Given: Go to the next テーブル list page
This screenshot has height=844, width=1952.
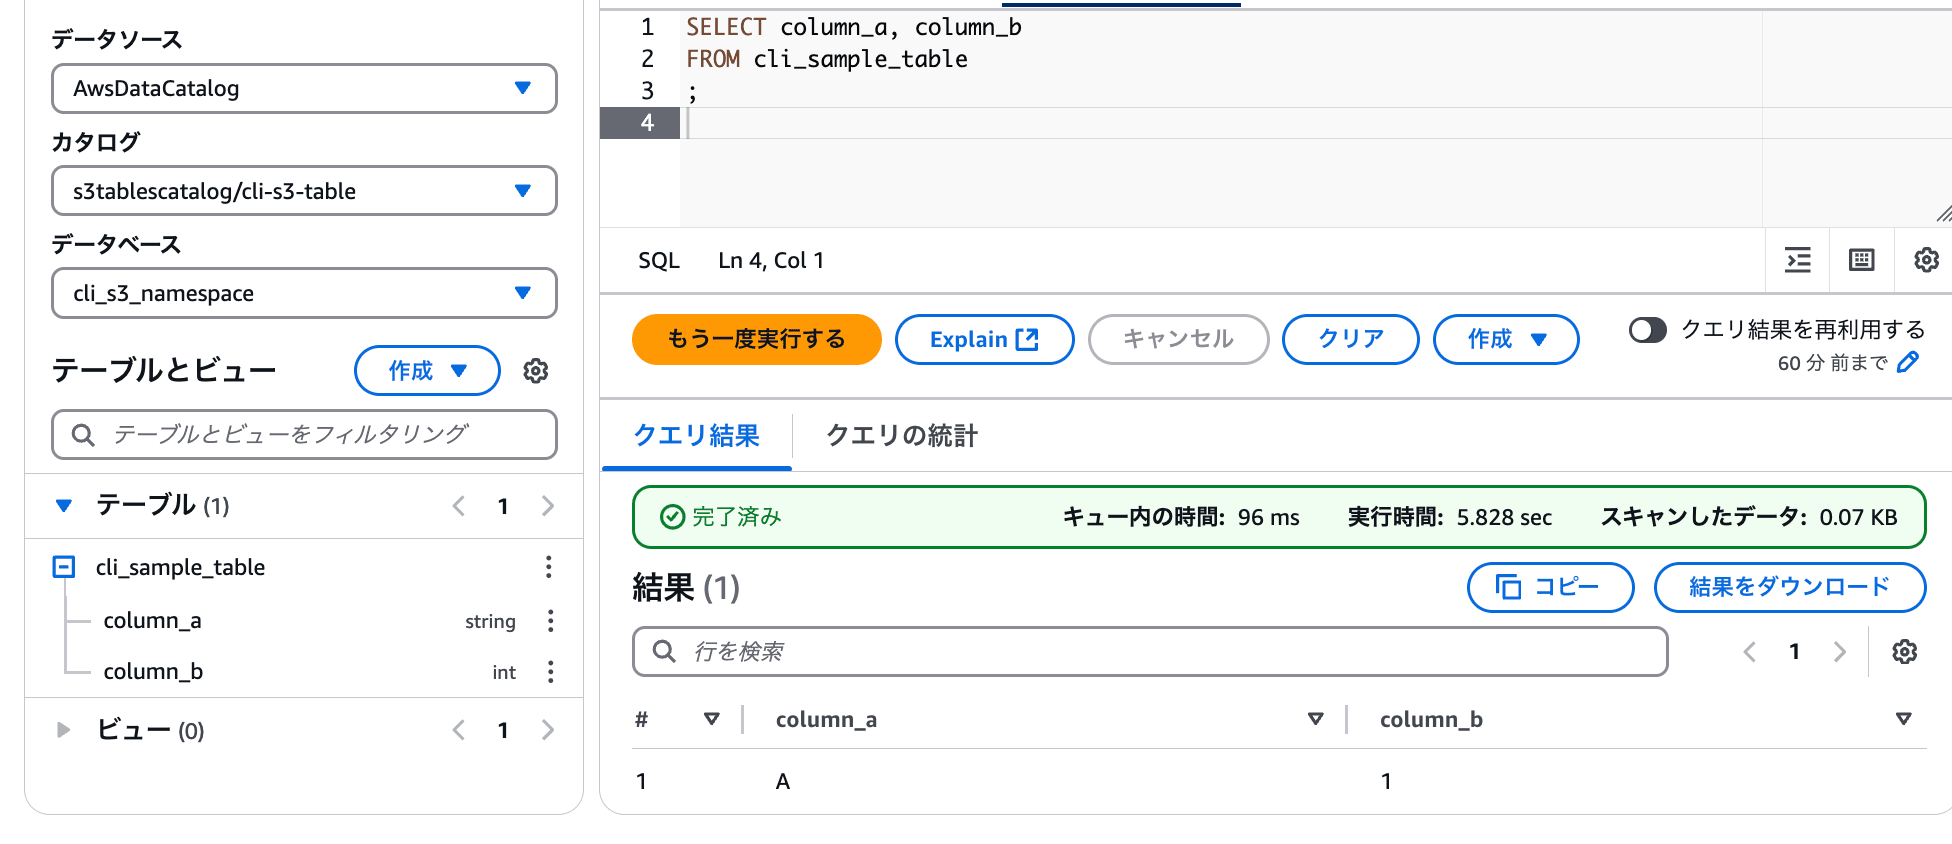Looking at the screenshot, I should pos(548,506).
